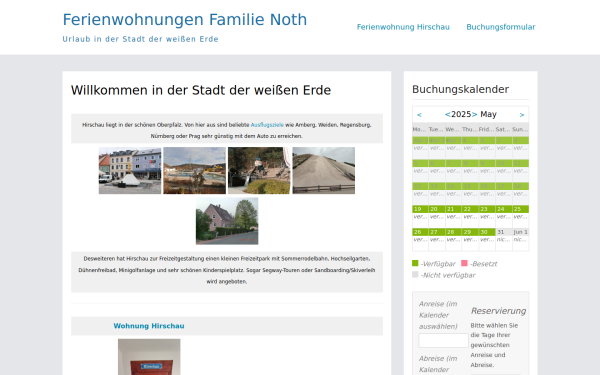Click unavailable day 31 in calendar
Image resolution: width=600 pixels, height=375 pixels.
pos(504,240)
